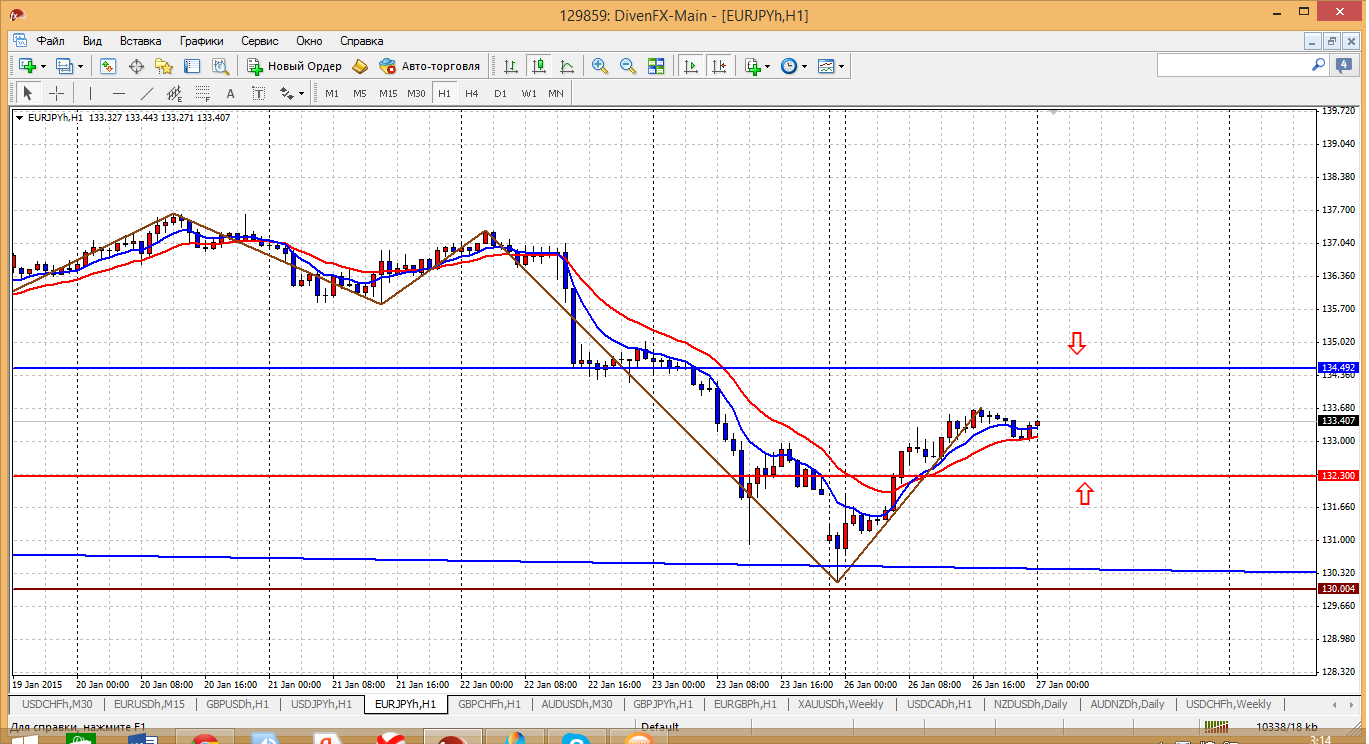Image resolution: width=1369 pixels, height=744 pixels.
Task: Select the Trendline drawing tool
Action: (x=147, y=93)
